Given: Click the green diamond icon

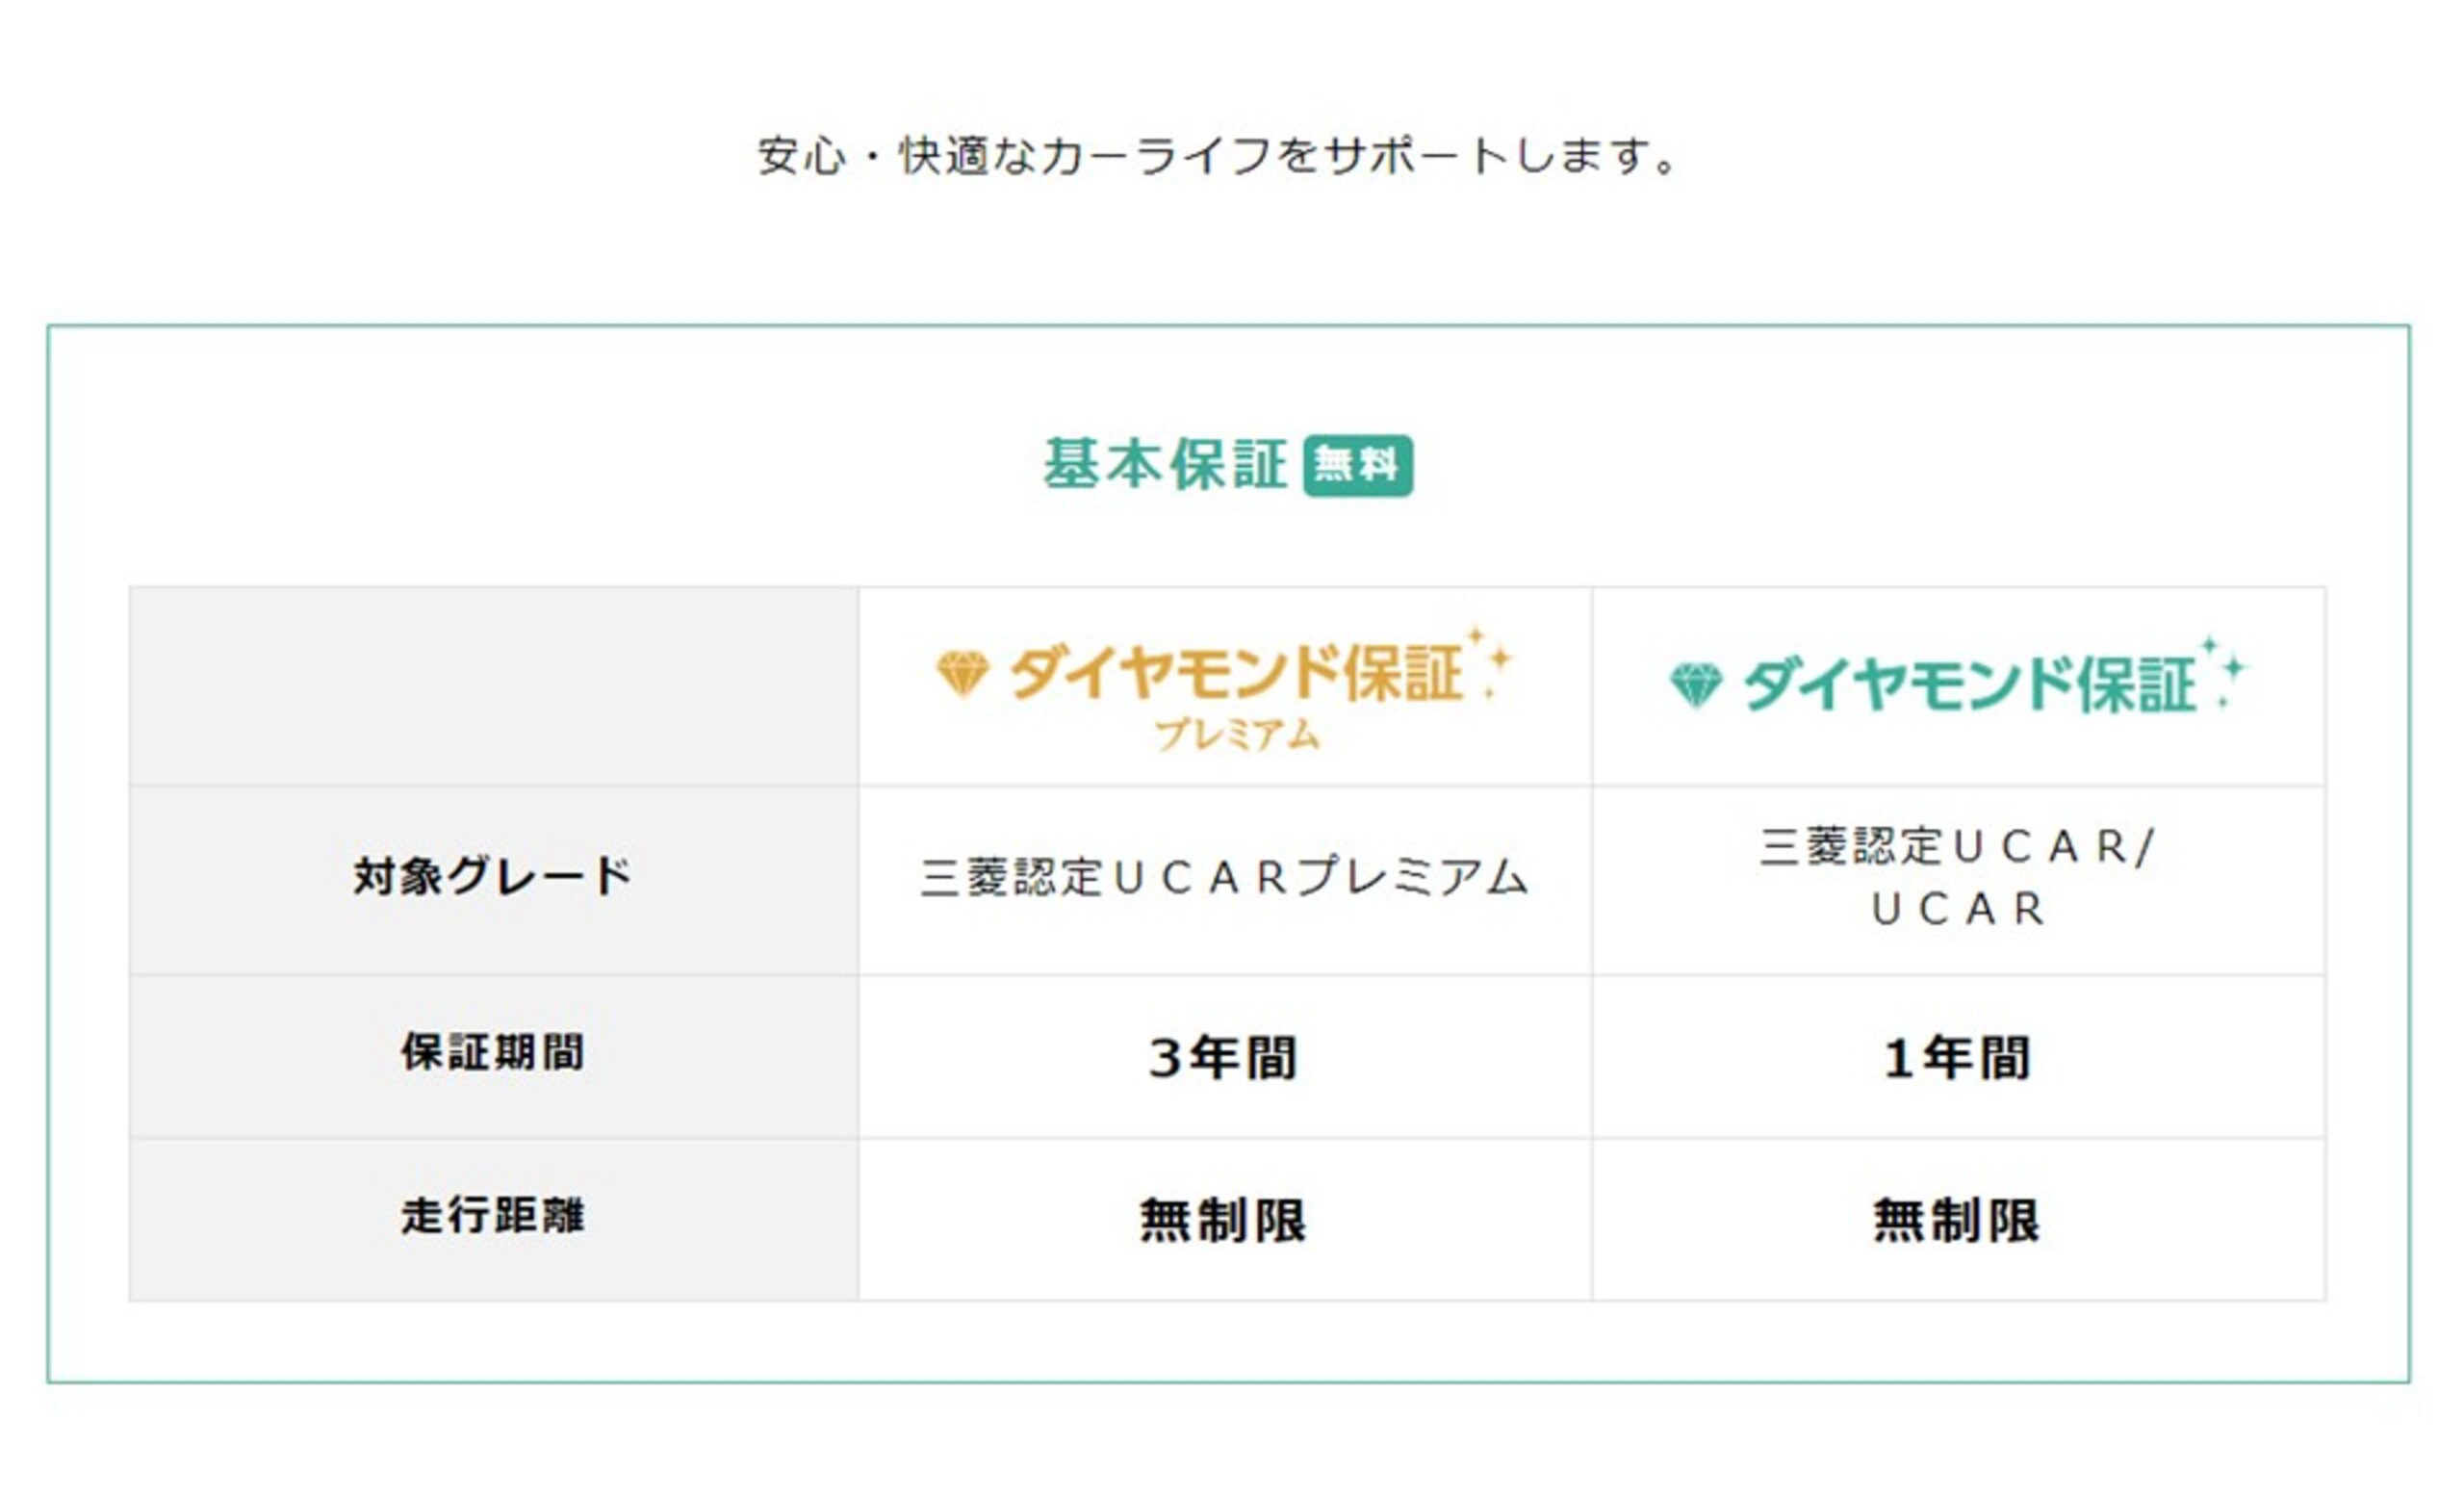Looking at the screenshot, I should pyautogui.click(x=1696, y=686).
